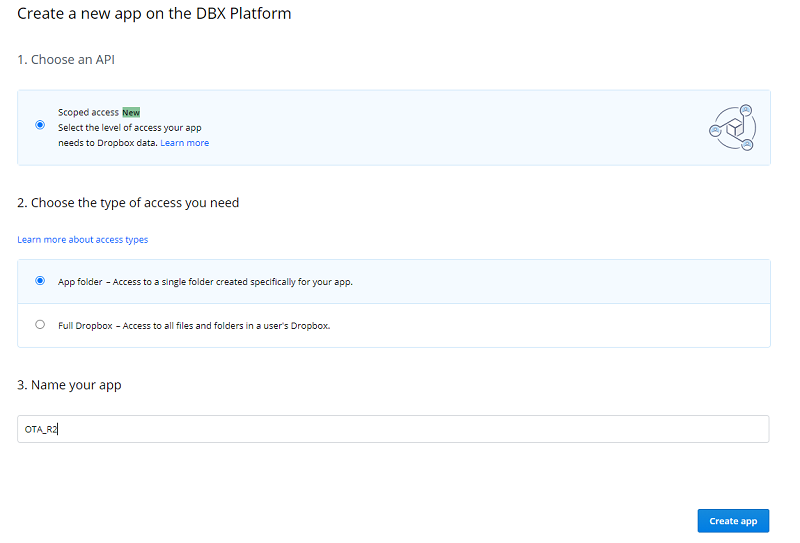Image resolution: width=800 pixels, height=543 pixels.
Task: Open Learn more about access types link
Action: (x=82, y=240)
